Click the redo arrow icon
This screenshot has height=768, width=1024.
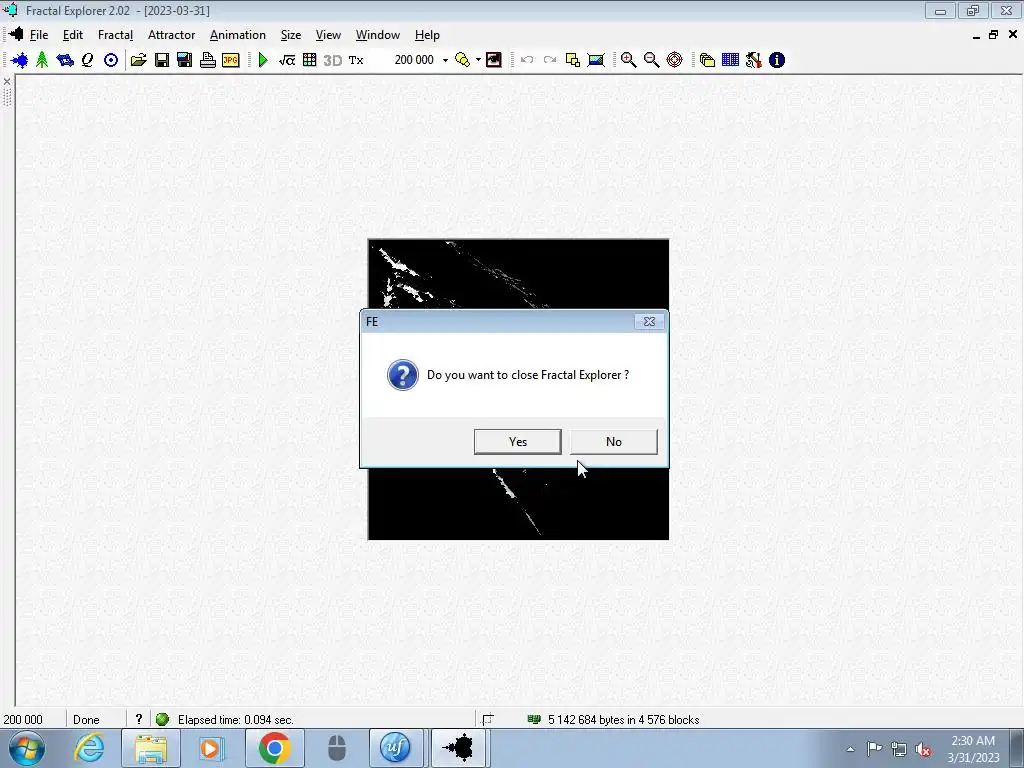click(550, 60)
